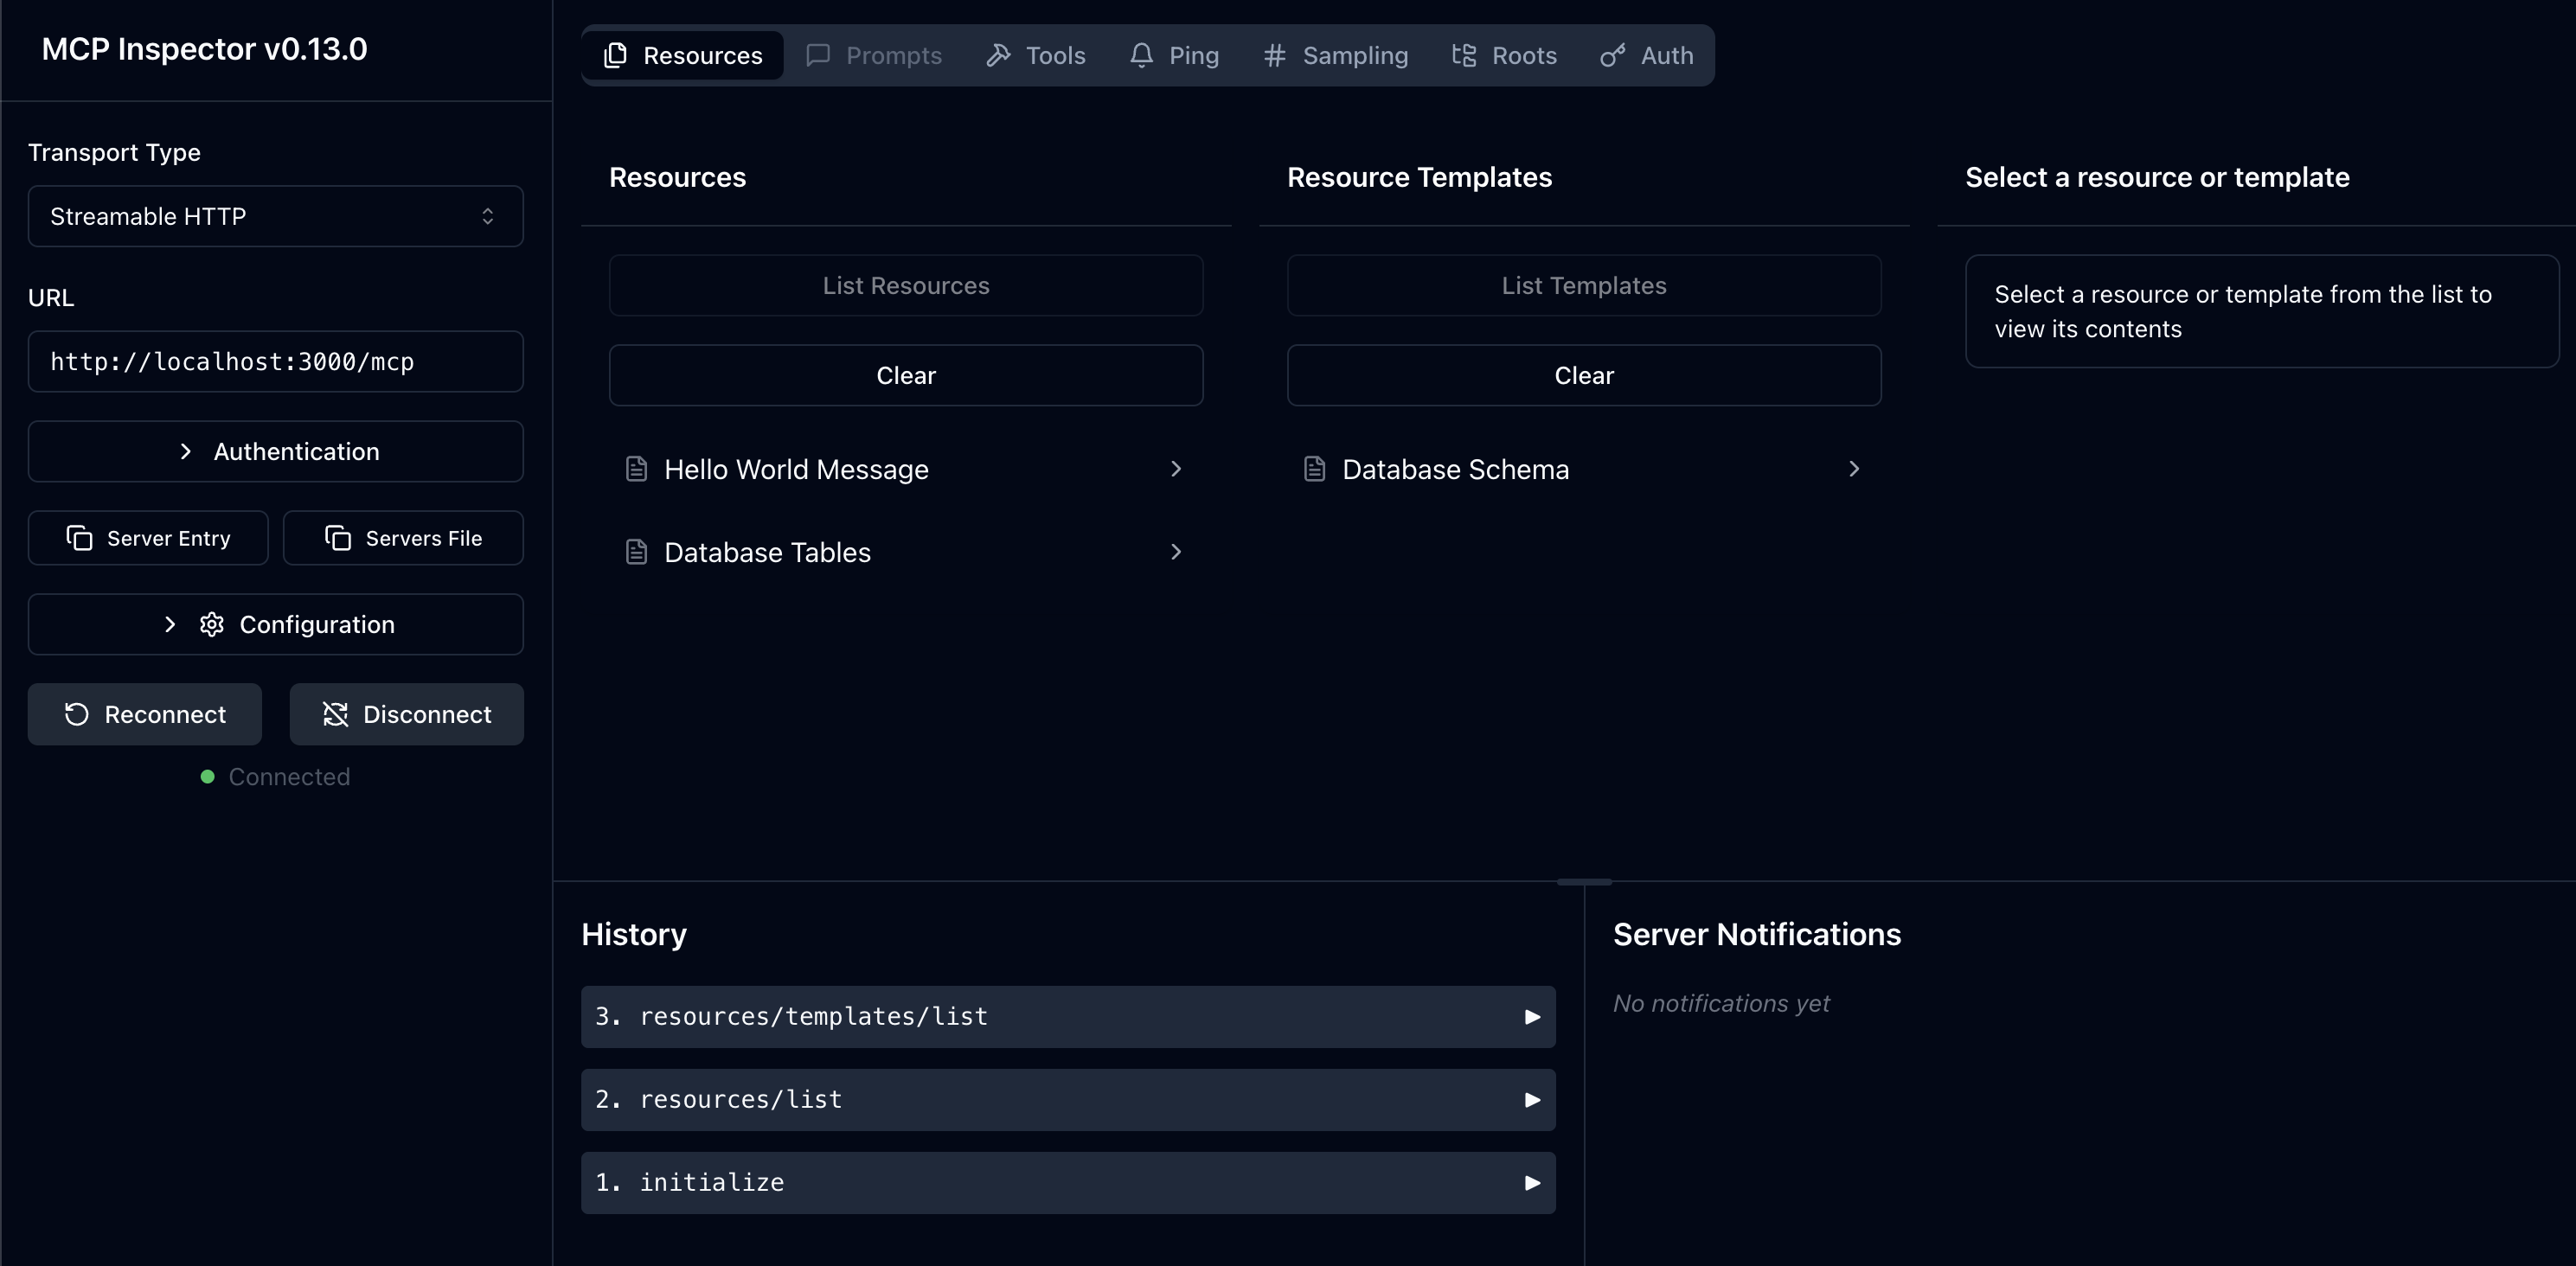This screenshot has width=2576, height=1266.
Task: Click the Resources tab document icon
Action: pos(615,55)
